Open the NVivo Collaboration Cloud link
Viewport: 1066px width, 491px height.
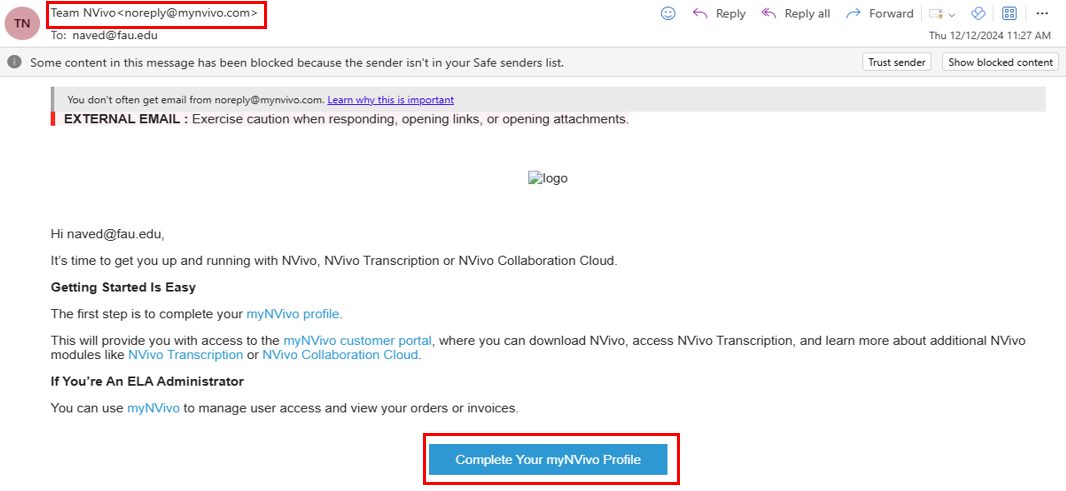click(x=340, y=355)
